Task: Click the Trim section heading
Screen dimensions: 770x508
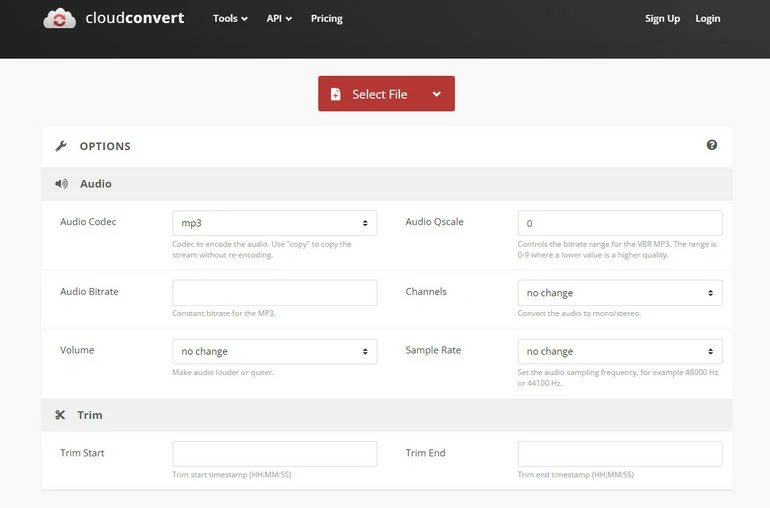Action: [90, 415]
